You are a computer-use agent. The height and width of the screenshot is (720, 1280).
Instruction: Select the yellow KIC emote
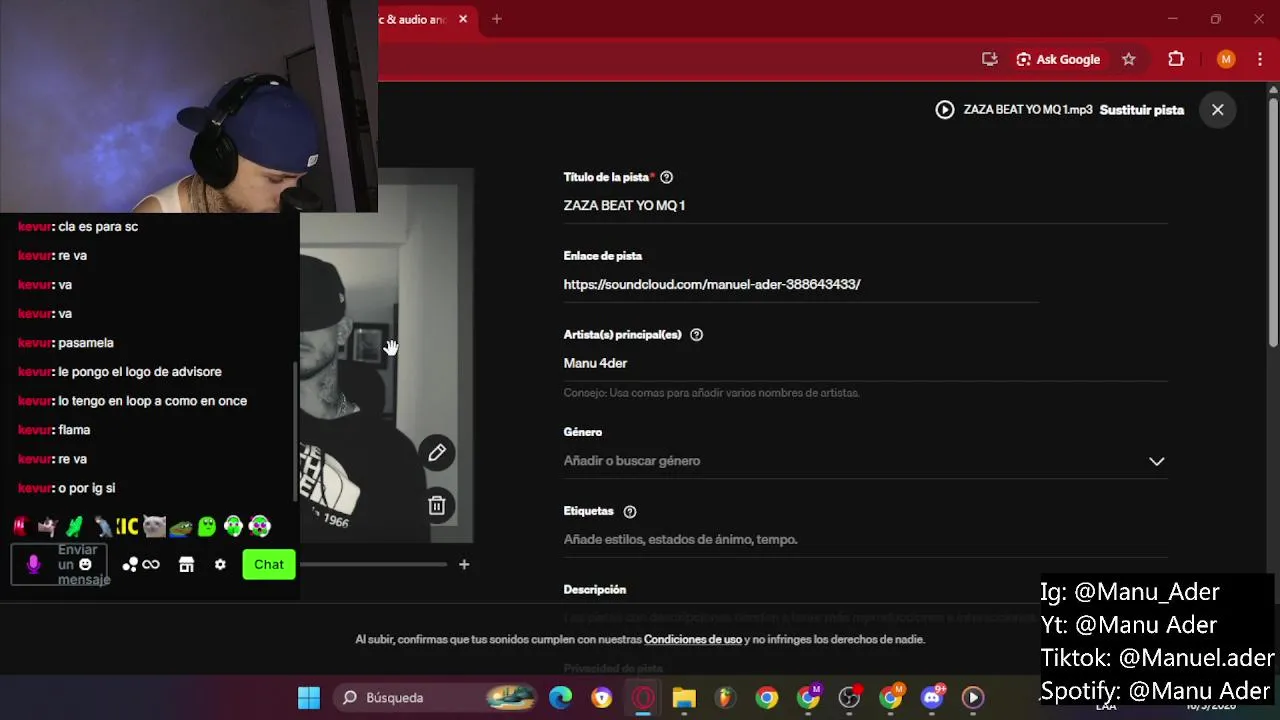click(127, 526)
